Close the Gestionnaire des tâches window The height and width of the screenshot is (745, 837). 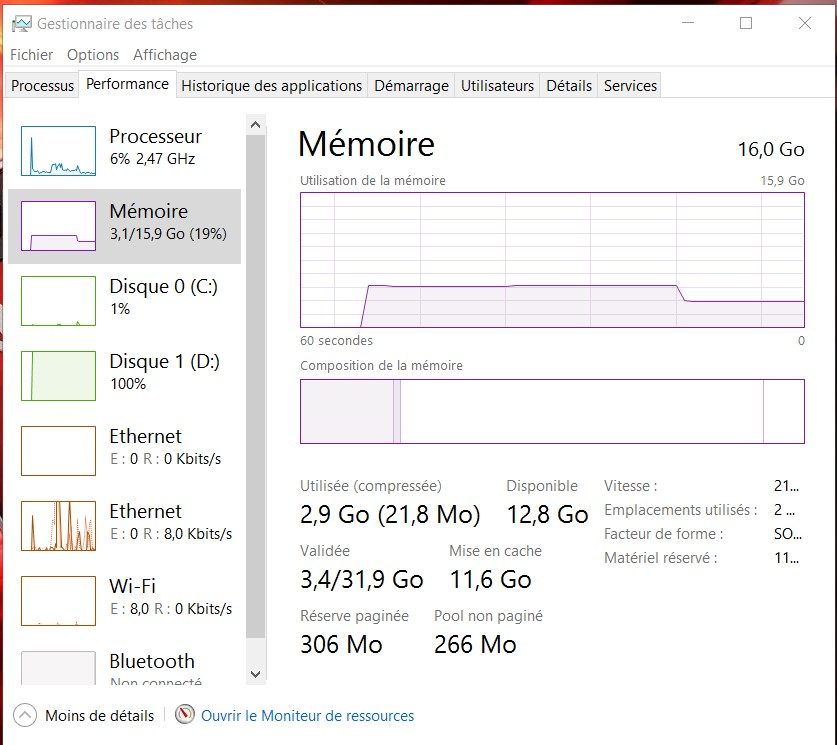[804, 23]
